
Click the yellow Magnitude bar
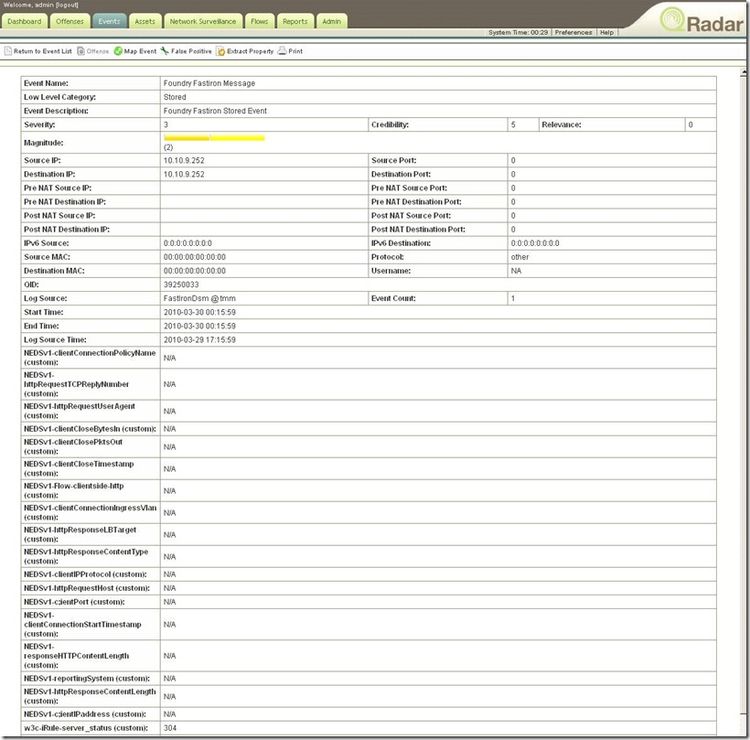tap(214, 138)
